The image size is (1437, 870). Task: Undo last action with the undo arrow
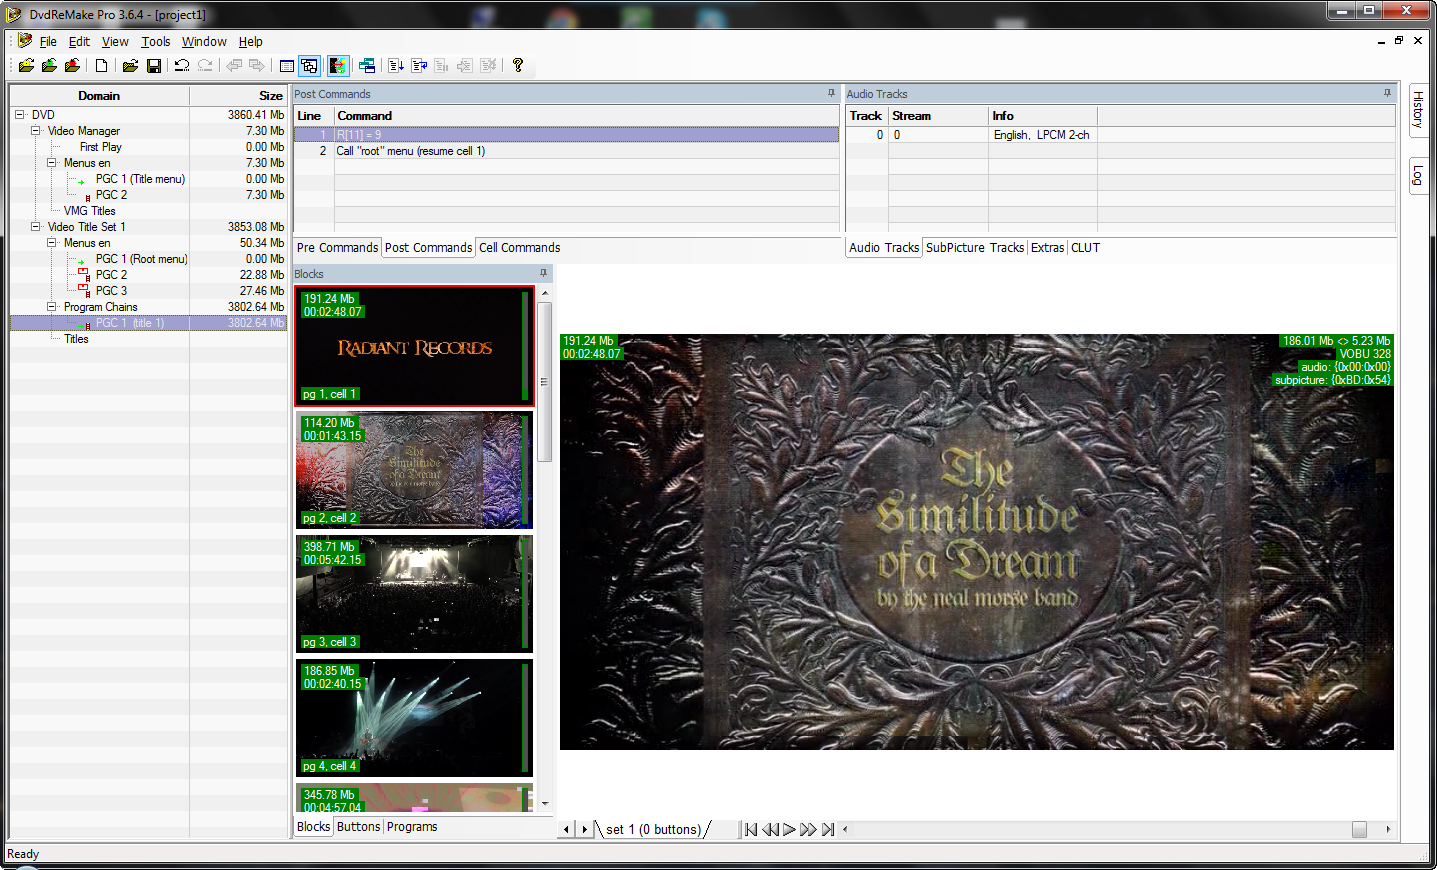(x=182, y=66)
